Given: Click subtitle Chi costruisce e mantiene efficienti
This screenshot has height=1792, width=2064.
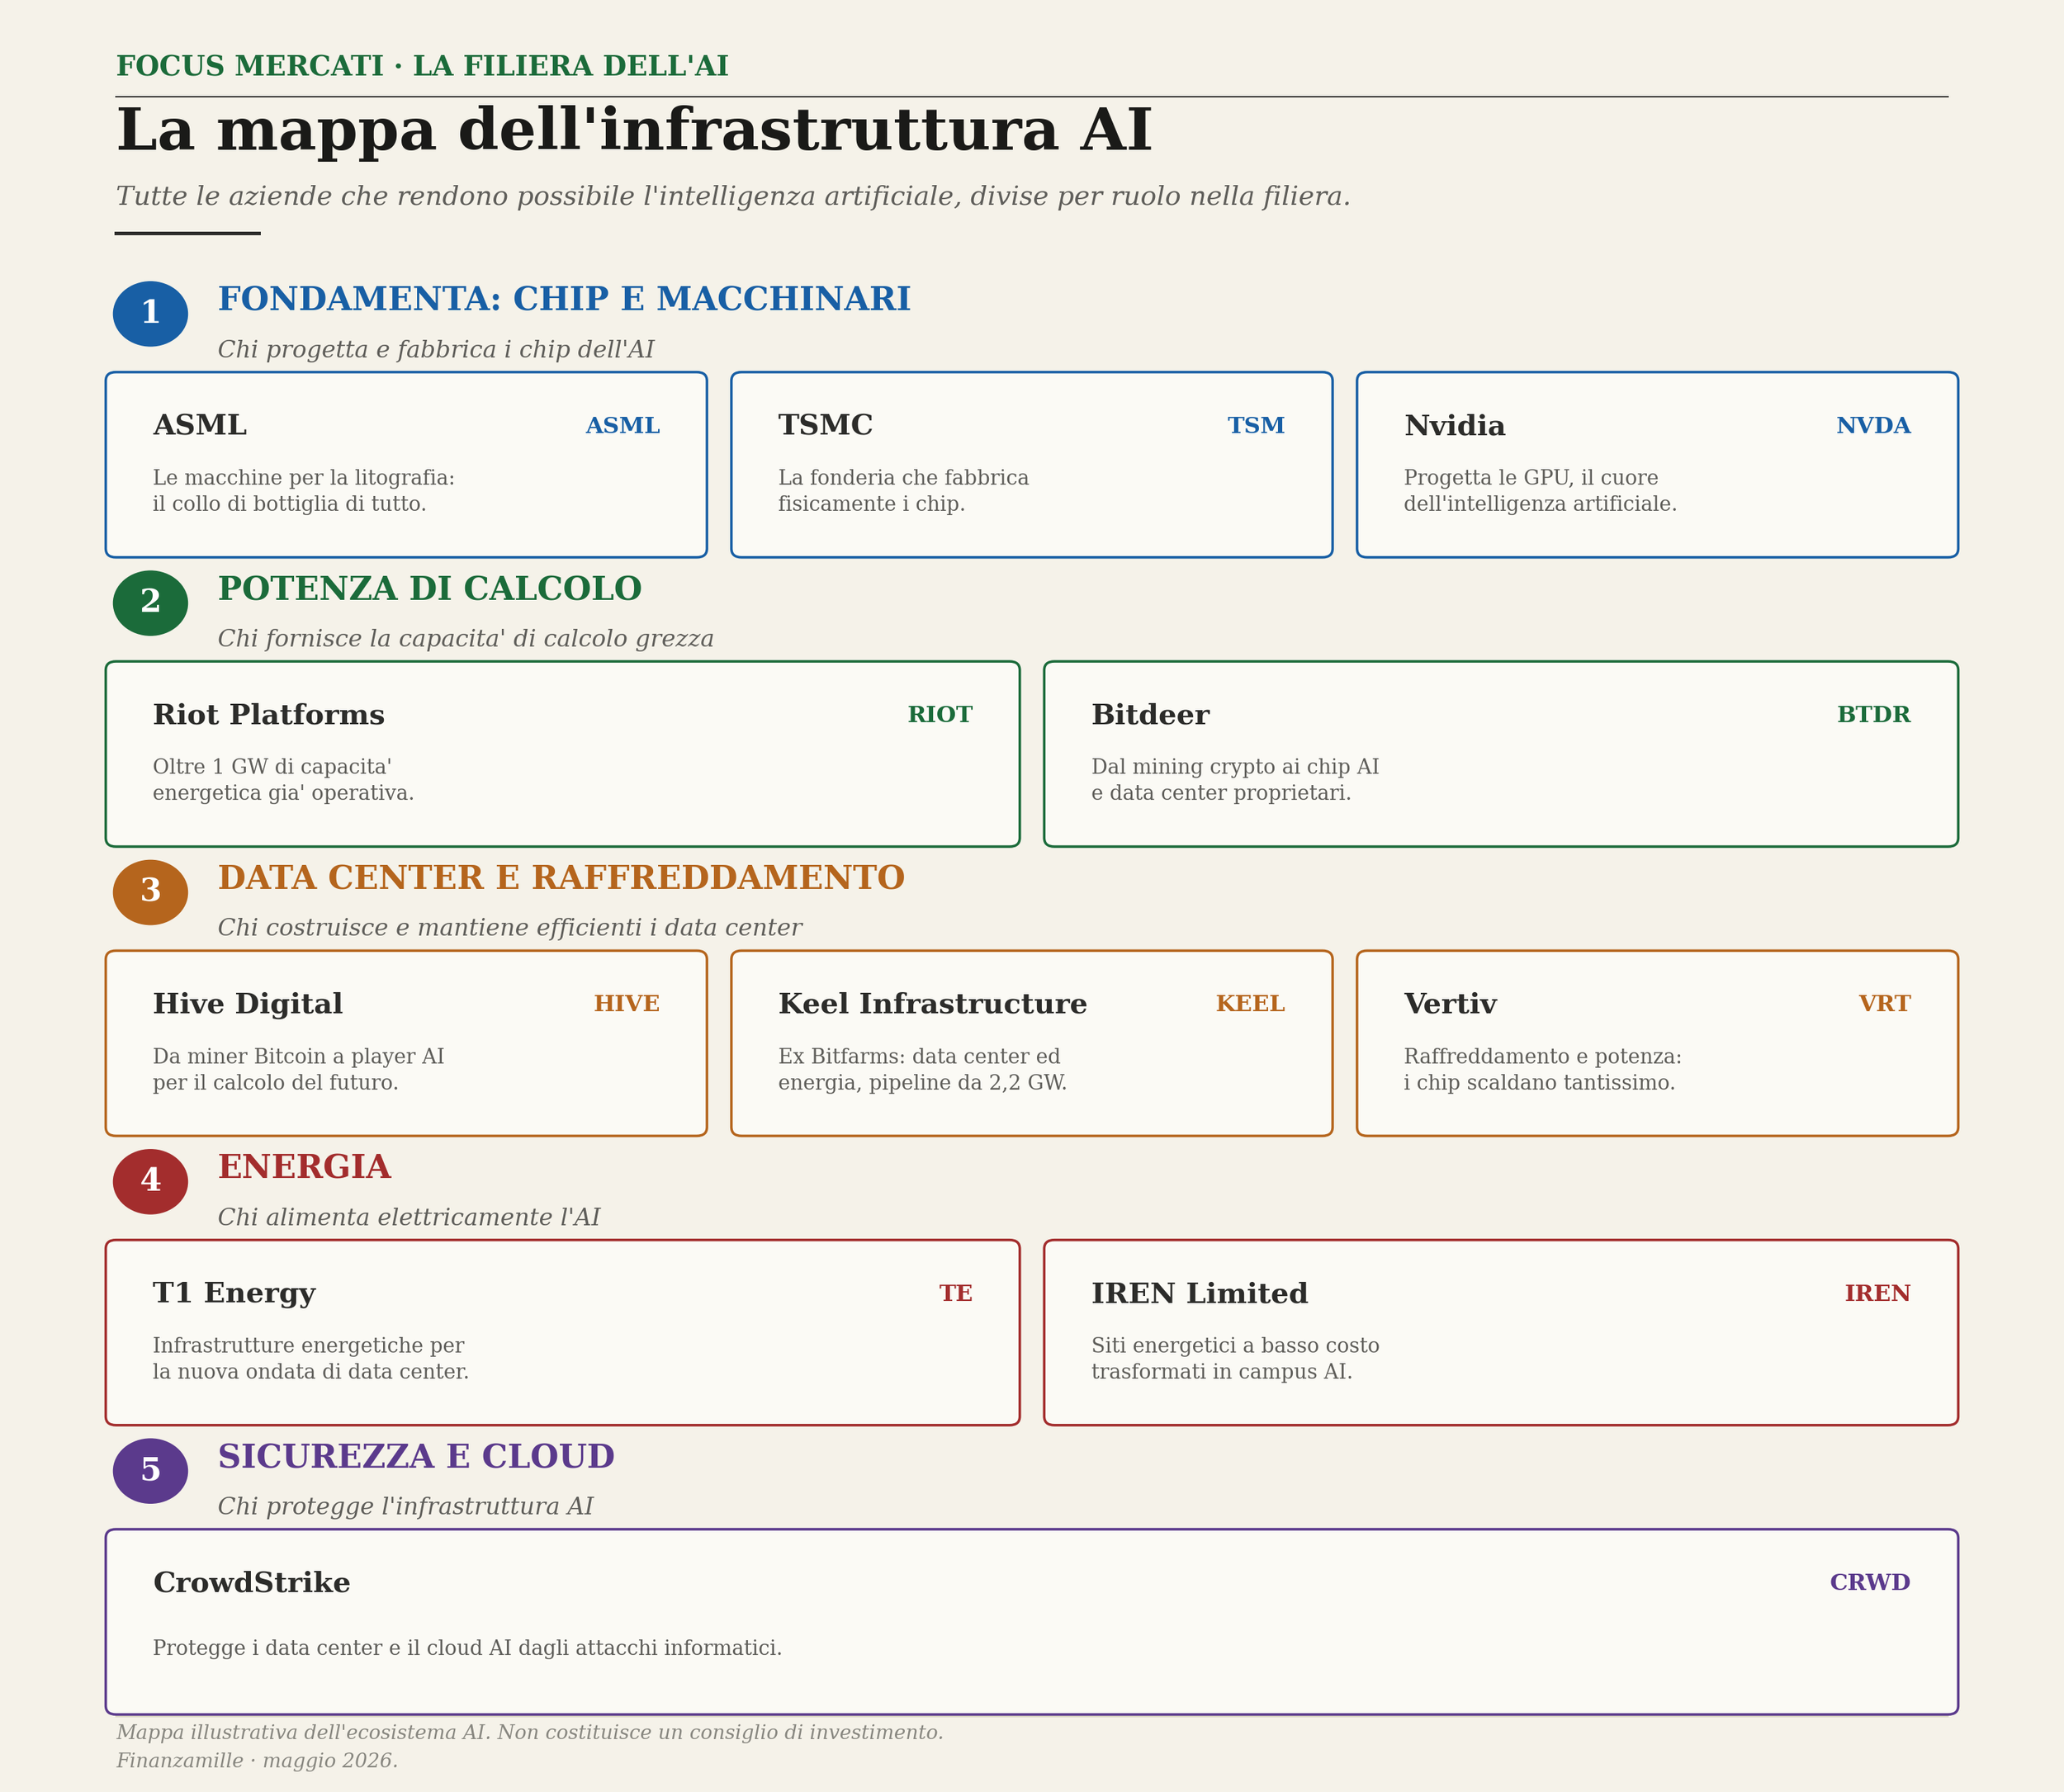Looking at the screenshot, I should tap(509, 928).
